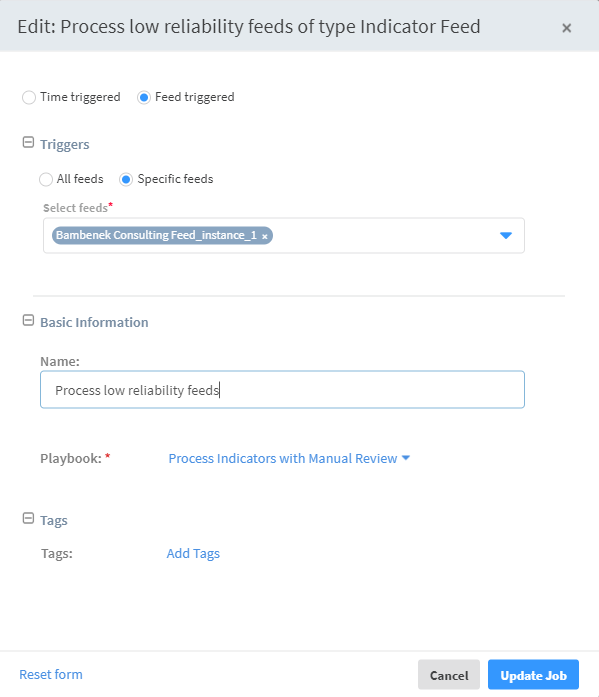Image resolution: width=599 pixels, height=697 pixels.
Task: Collapse the Triggers section icon
Action: tap(28, 142)
